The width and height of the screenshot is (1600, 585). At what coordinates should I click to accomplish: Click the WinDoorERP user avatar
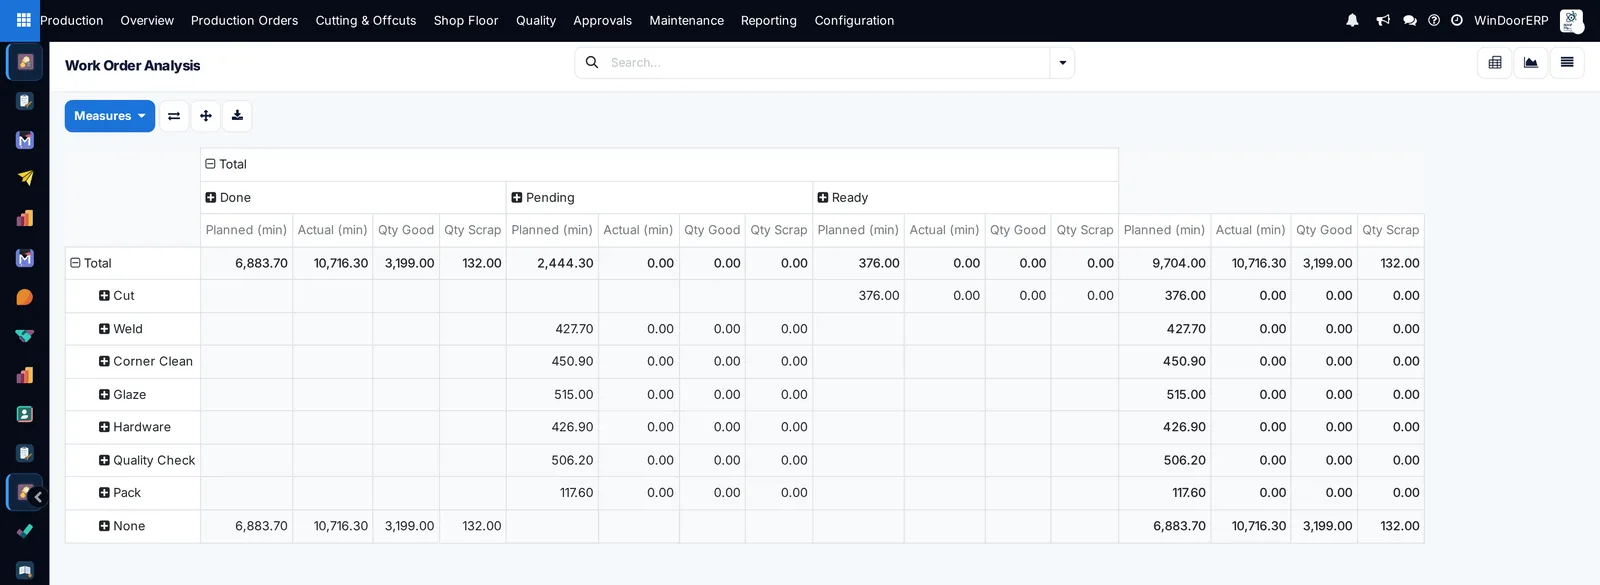[1571, 20]
